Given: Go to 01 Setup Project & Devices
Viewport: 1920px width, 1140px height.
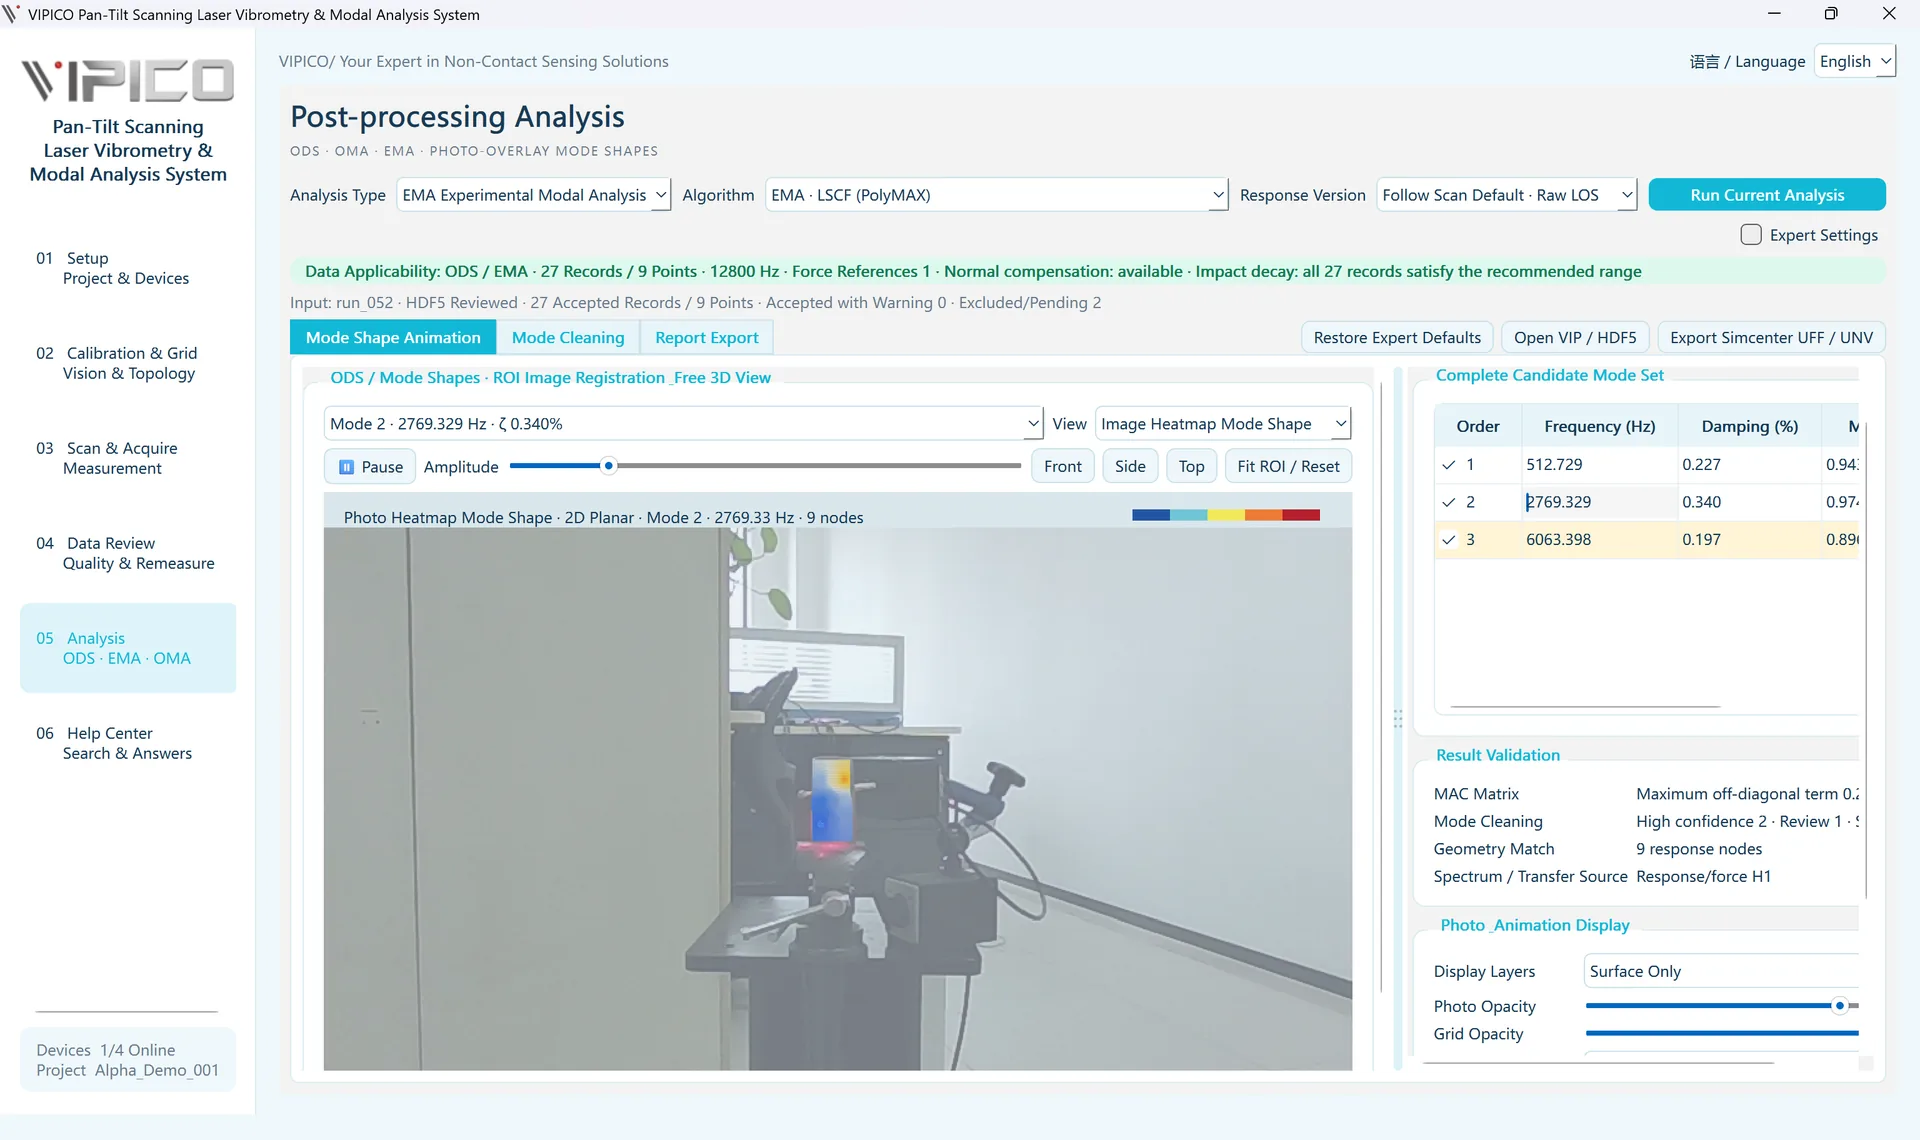Looking at the screenshot, I should [x=128, y=268].
